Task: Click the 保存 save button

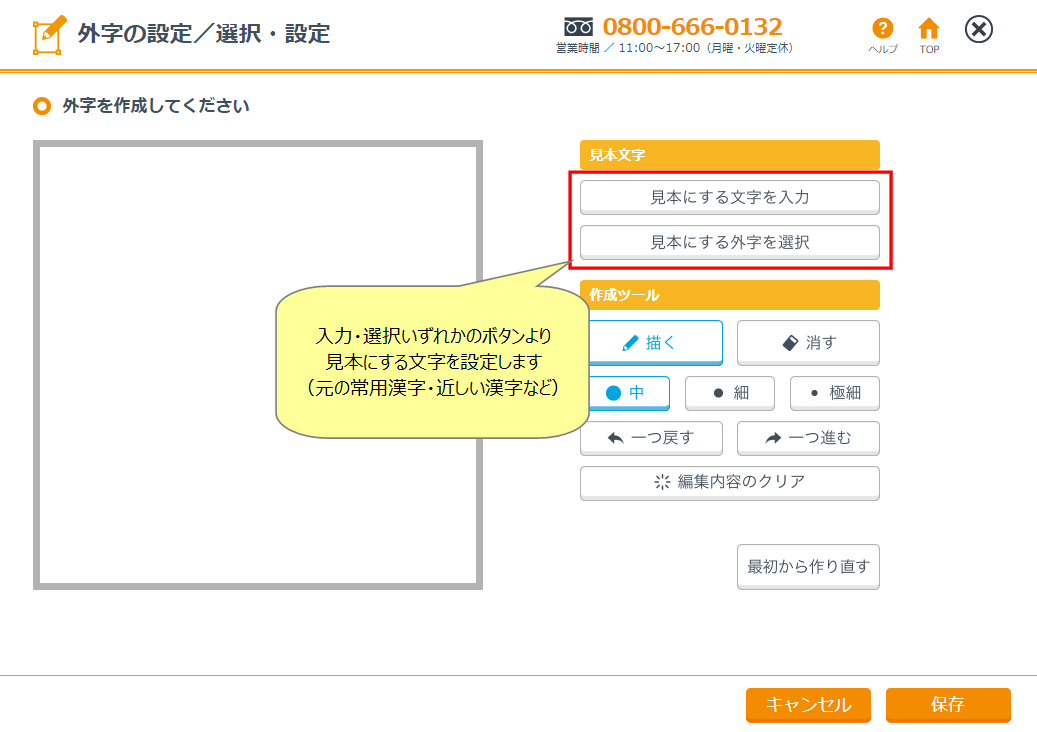Action: click(947, 704)
